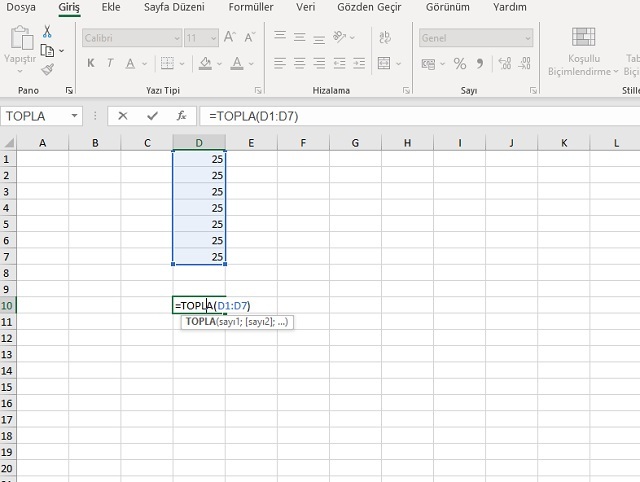The width and height of the screenshot is (640, 482).
Task: Select all cells with corner triangle
Action: pyautogui.click(x=8, y=143)
